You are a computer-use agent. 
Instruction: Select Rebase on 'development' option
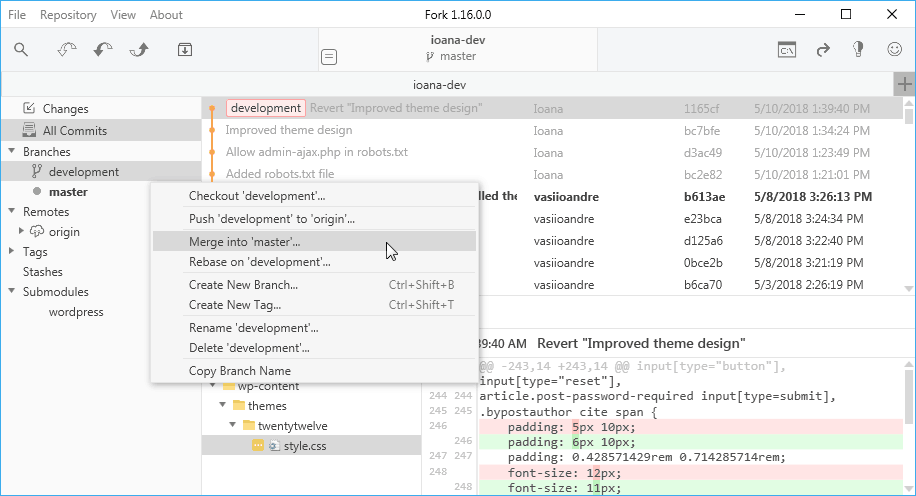coord(314,262)
